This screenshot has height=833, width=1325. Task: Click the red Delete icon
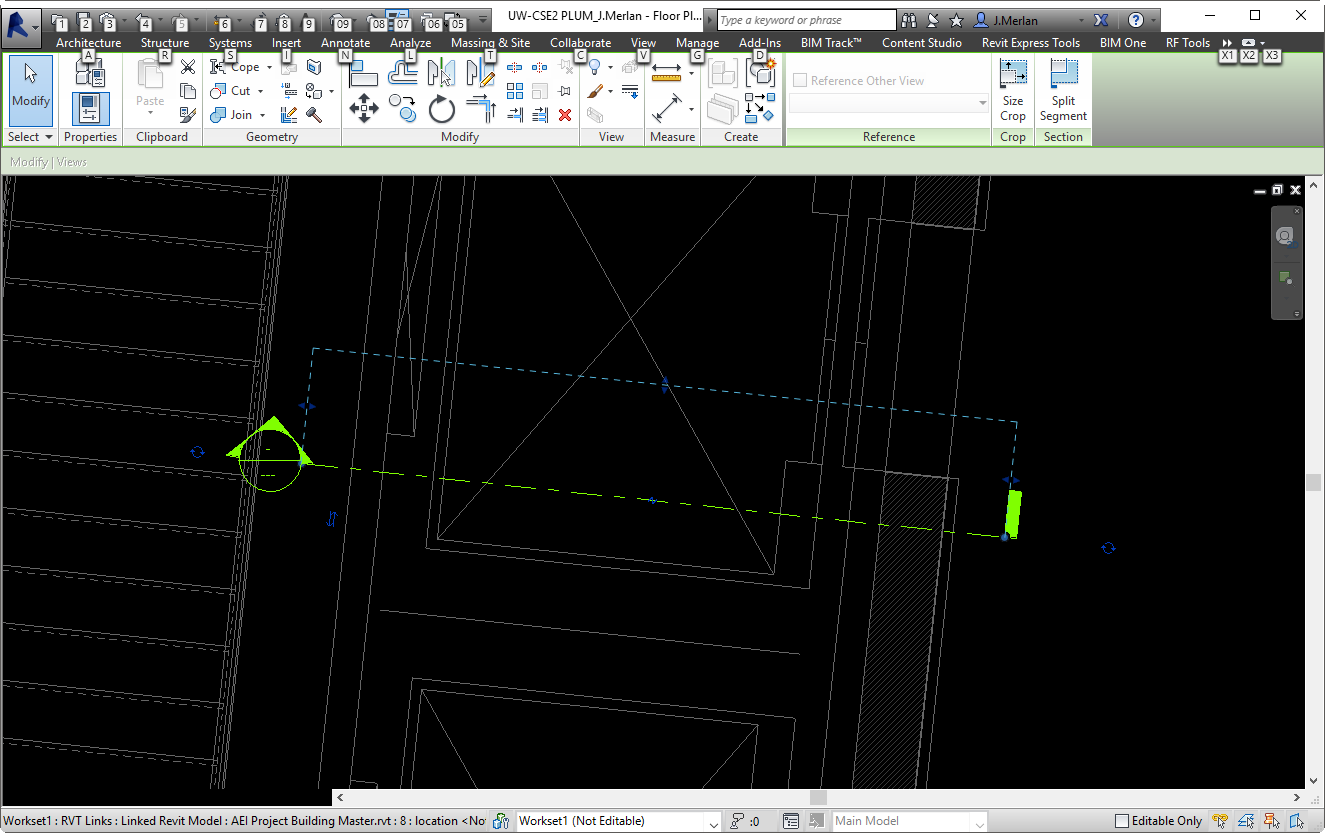pyautogui.click(x=565, y=115)
